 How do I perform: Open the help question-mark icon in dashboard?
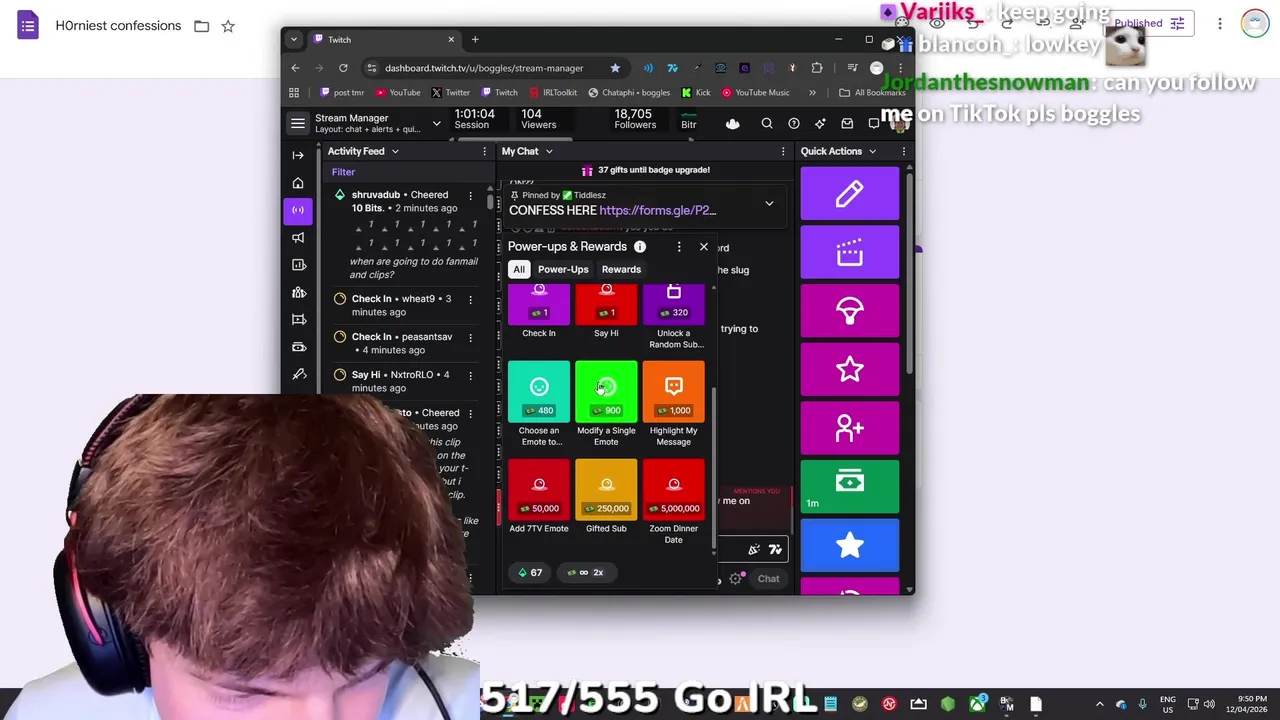click(794, 124)
